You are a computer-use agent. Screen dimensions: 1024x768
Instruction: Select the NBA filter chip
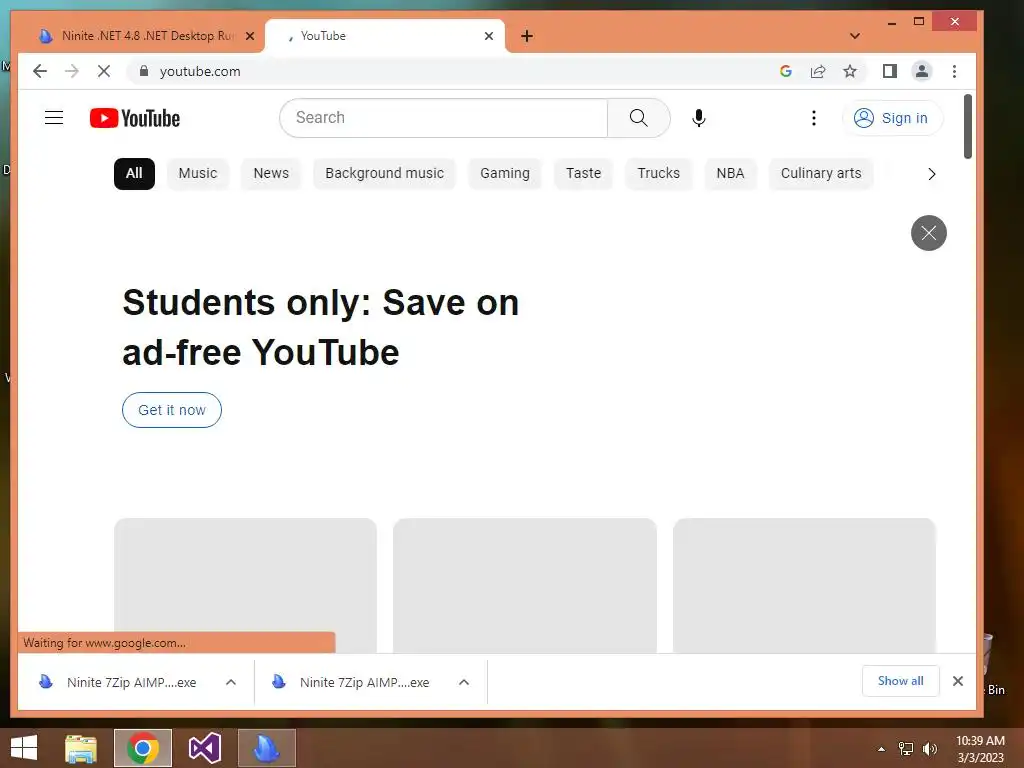730,173
